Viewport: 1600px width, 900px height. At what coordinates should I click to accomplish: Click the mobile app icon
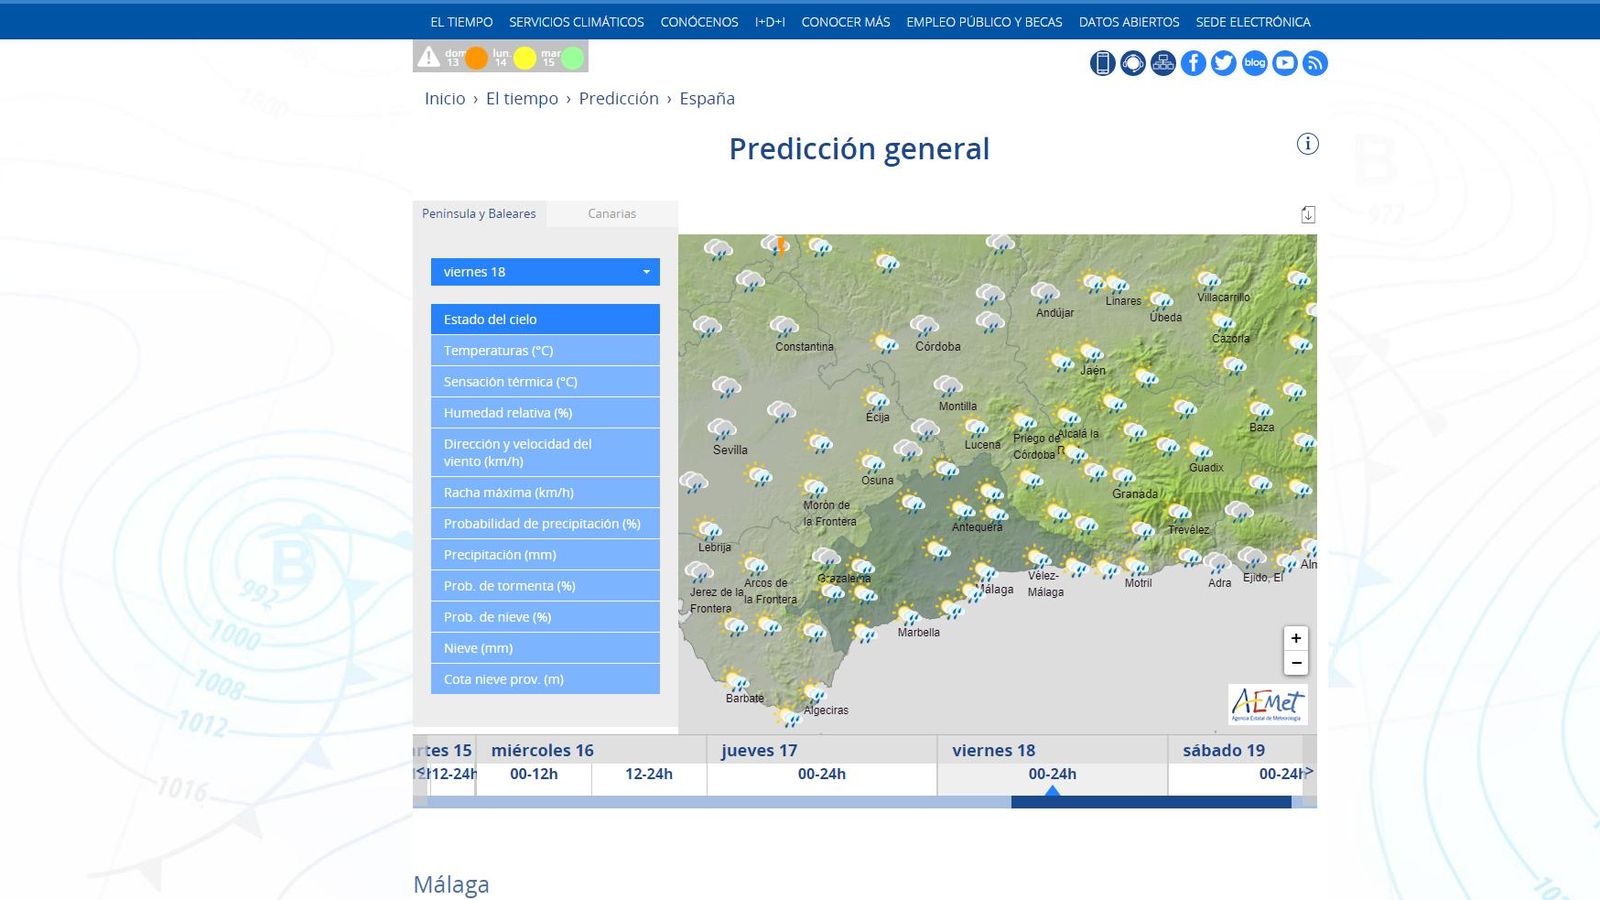[x=1101, y=63]
